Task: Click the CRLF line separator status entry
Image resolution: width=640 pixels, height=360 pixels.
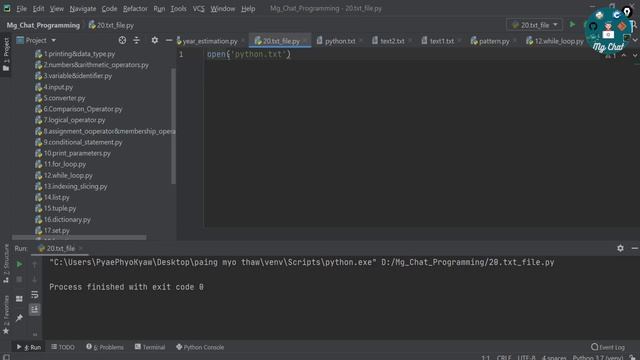Action: [x=504, y=358]
